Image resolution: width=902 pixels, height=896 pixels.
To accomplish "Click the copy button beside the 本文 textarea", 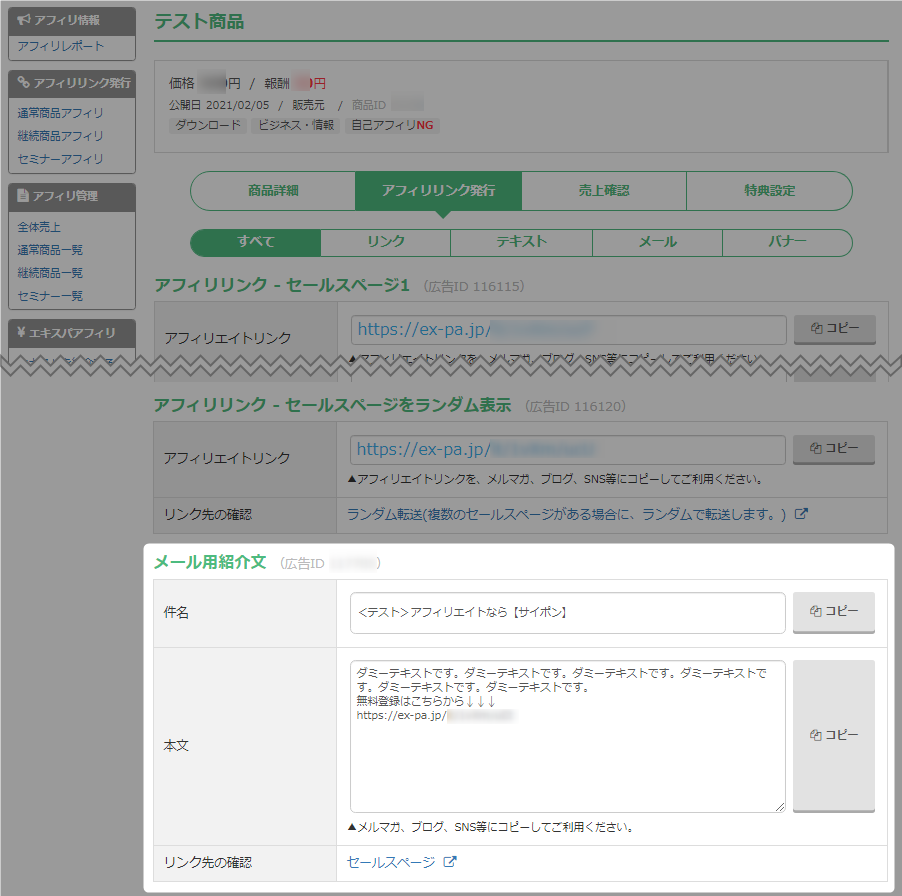I will click(833, 735).
